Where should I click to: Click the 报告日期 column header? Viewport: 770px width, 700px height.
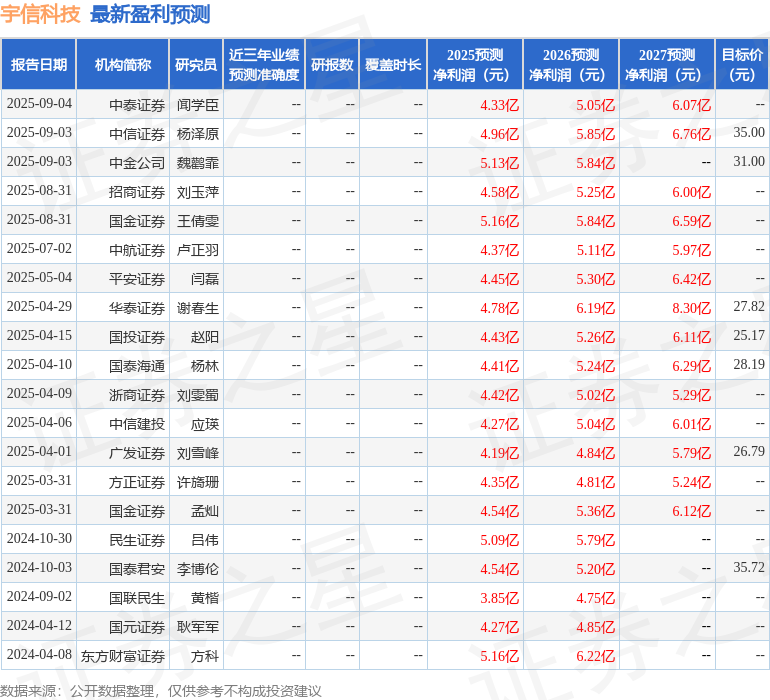(x=39, y=64)
